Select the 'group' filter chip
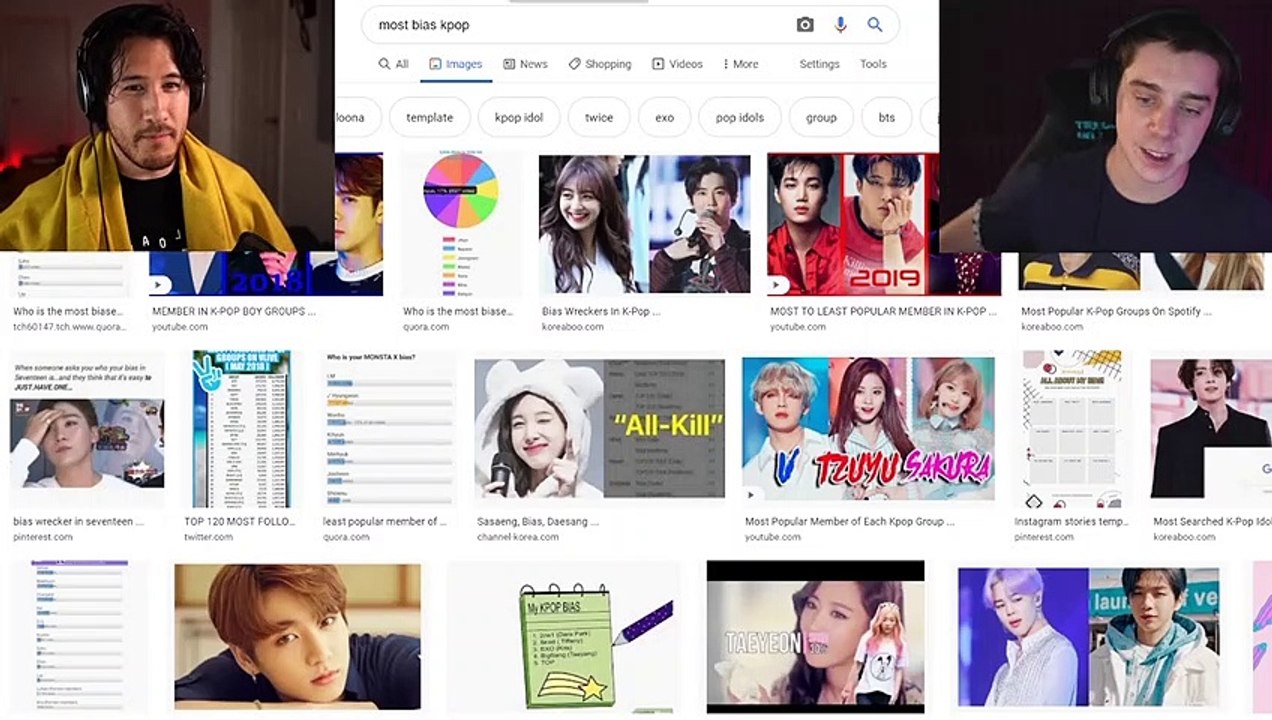This screenshot has height=720, width=1272. click(821, 117)
